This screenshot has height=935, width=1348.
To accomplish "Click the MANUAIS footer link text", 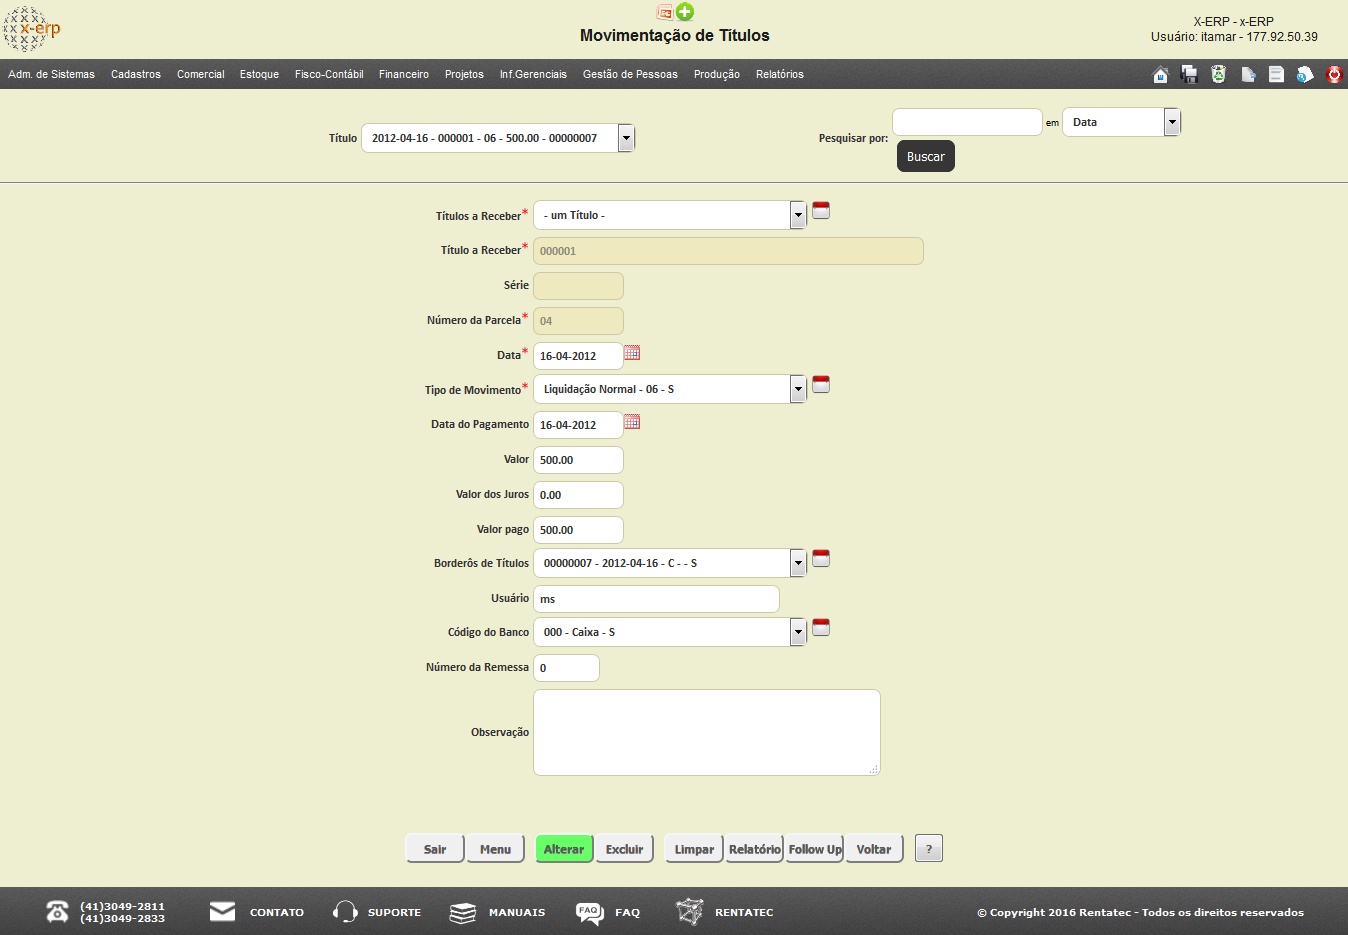I will click(x=517, y=912).
